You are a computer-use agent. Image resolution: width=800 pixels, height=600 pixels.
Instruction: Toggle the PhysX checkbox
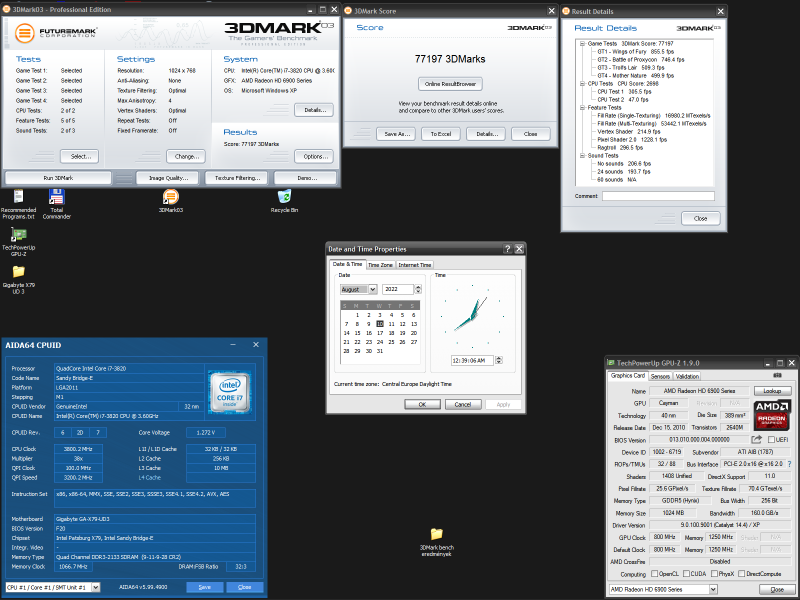tap(714, 573)
